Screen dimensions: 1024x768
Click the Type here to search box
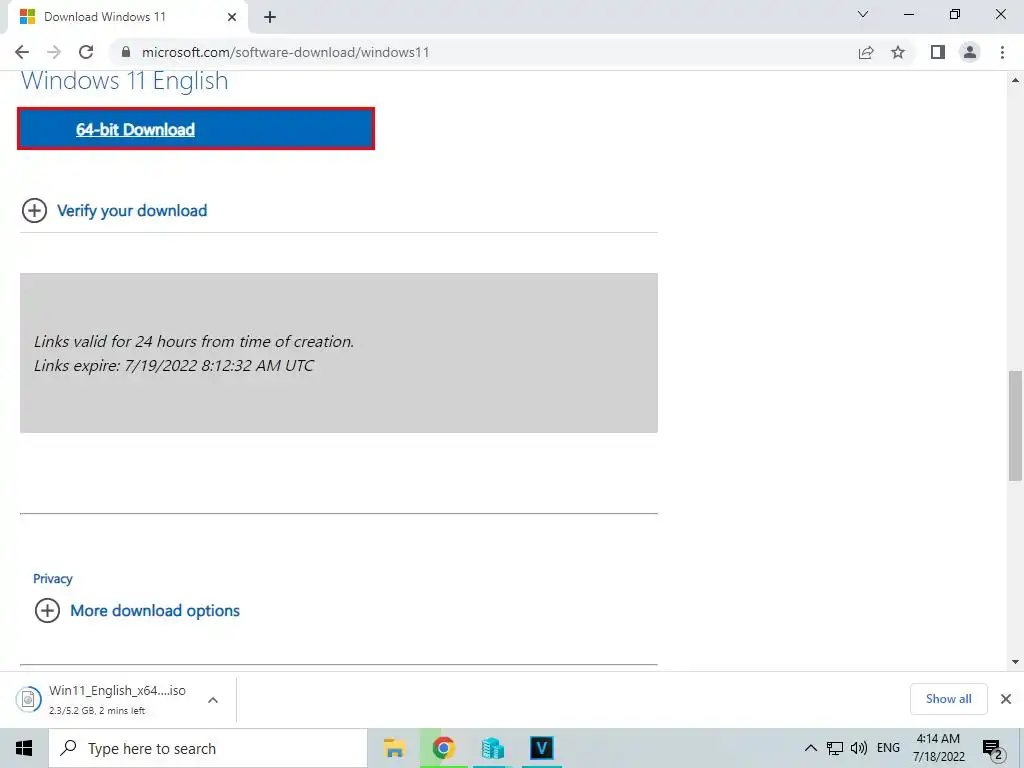tap(208, 748)
